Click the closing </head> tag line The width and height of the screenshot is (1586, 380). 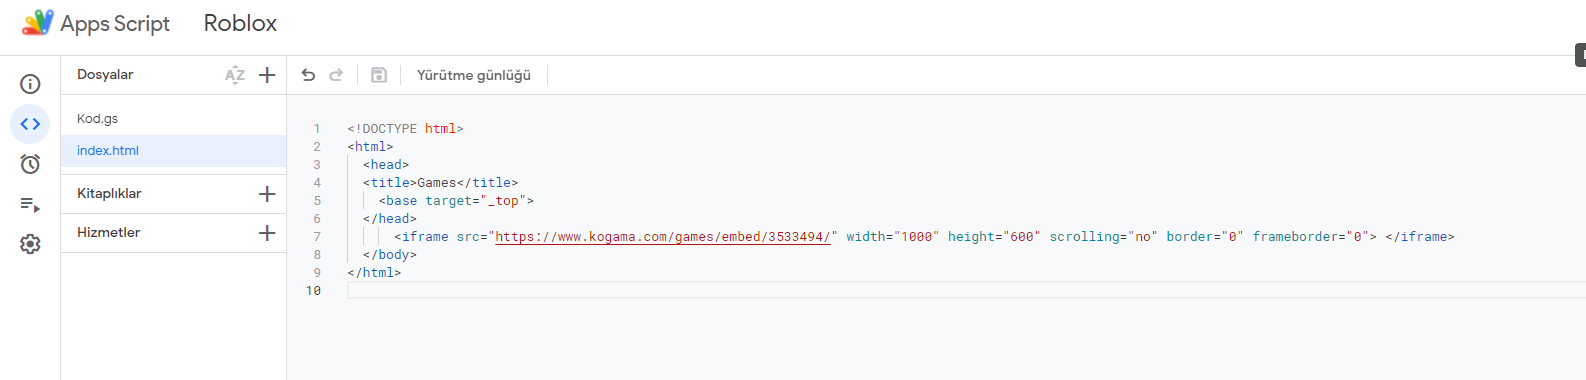point(390,219)
